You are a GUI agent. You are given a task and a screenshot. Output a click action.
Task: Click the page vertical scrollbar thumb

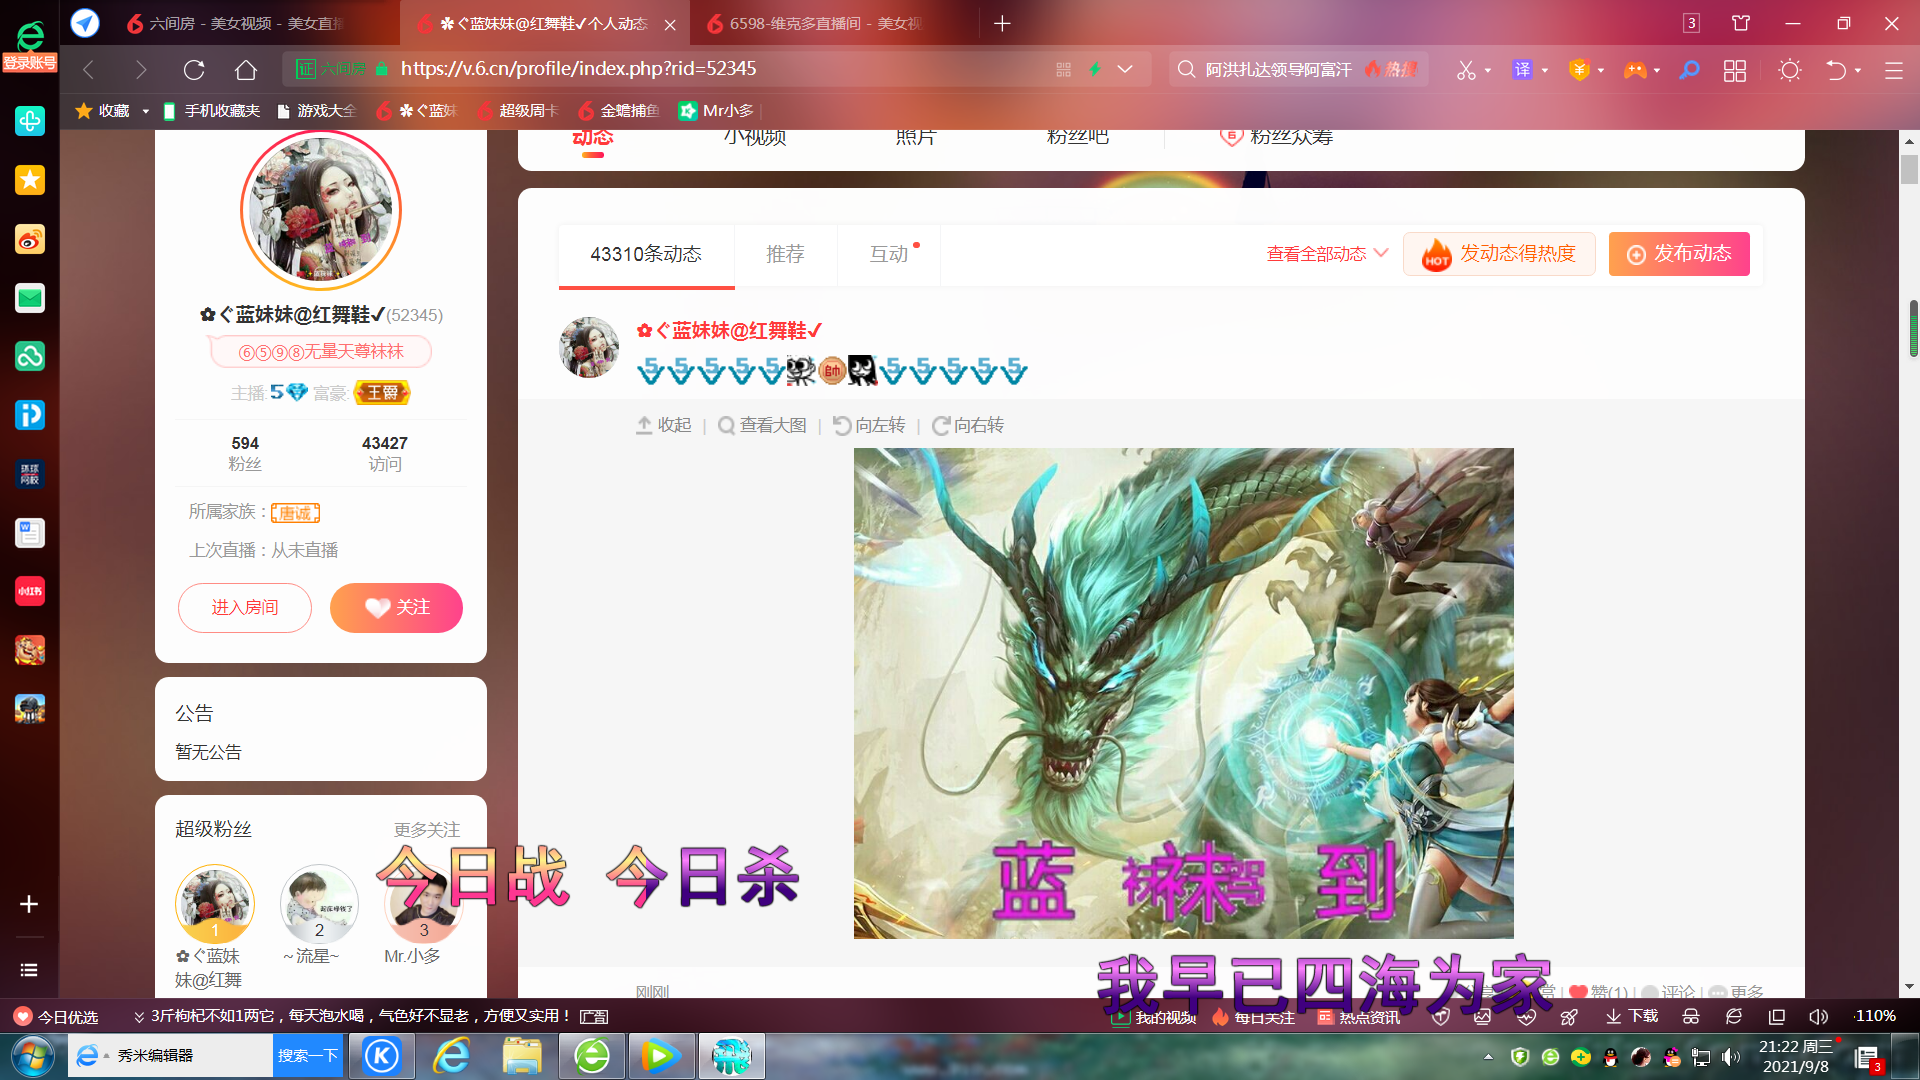[1909, 170]
